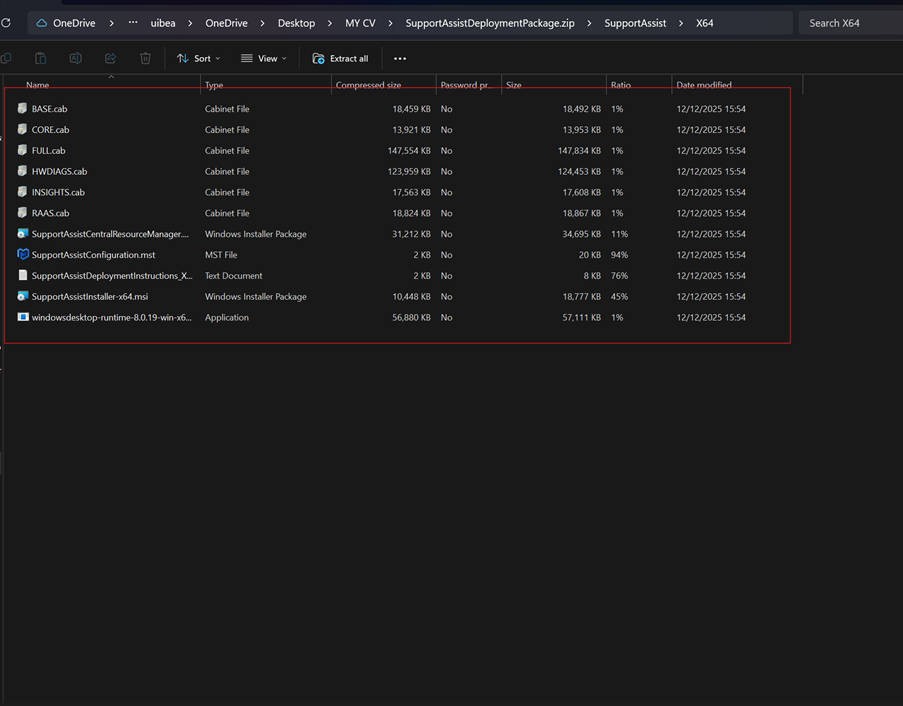
Task: Open the View options dropdown
Action: coord(263,58)
